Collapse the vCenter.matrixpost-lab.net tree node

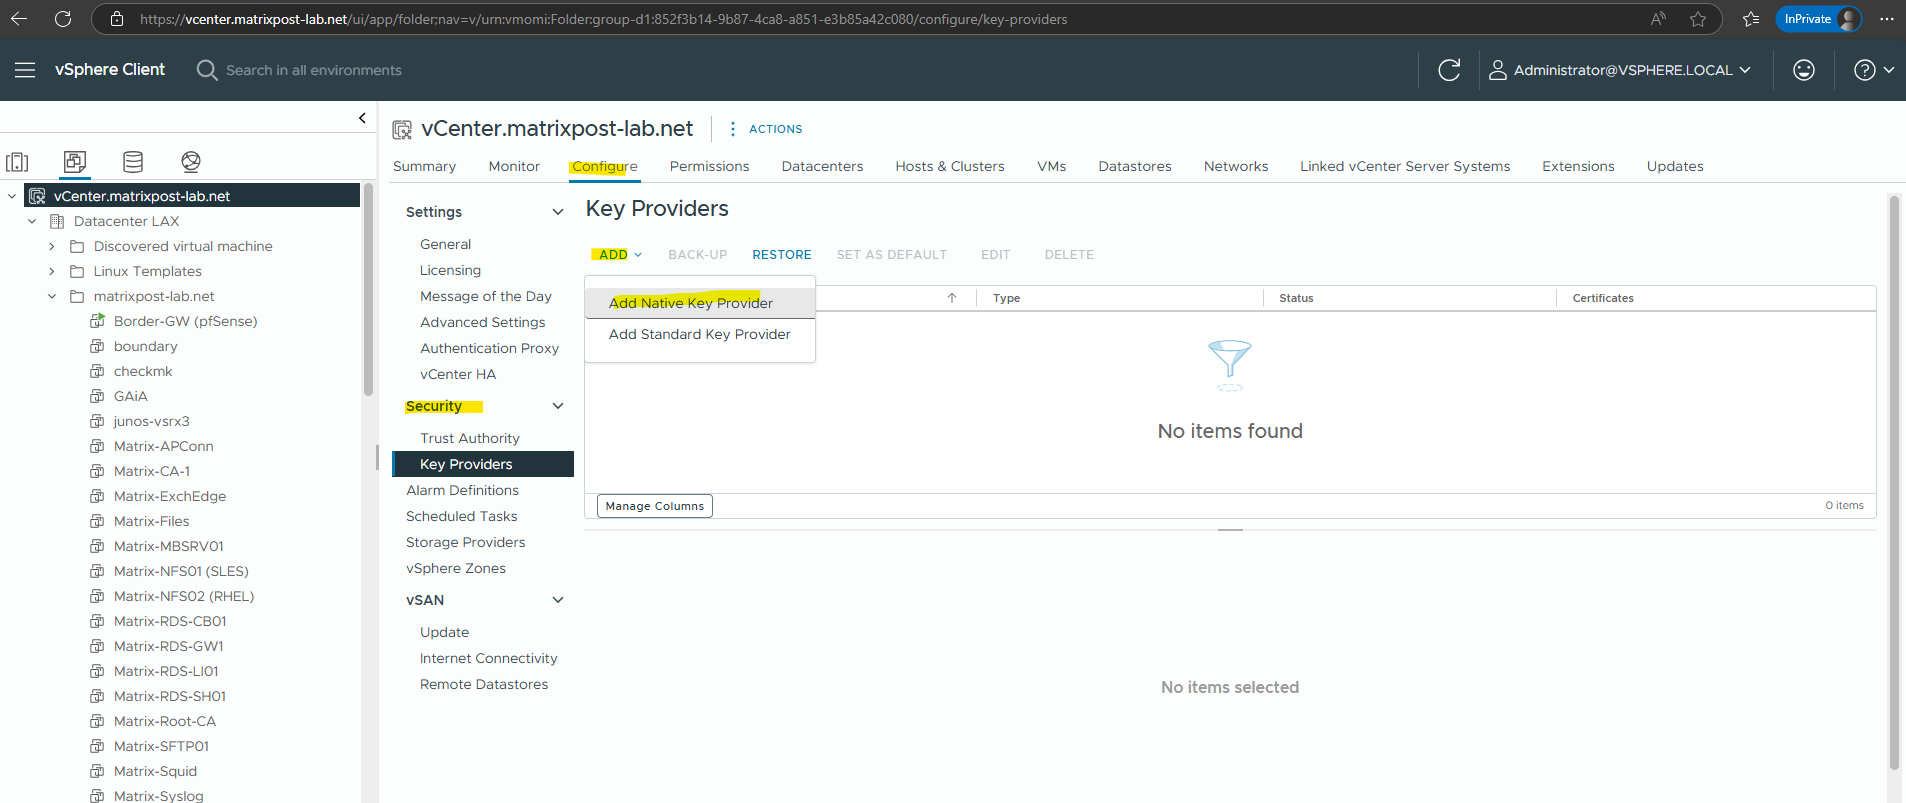[12, 196]
